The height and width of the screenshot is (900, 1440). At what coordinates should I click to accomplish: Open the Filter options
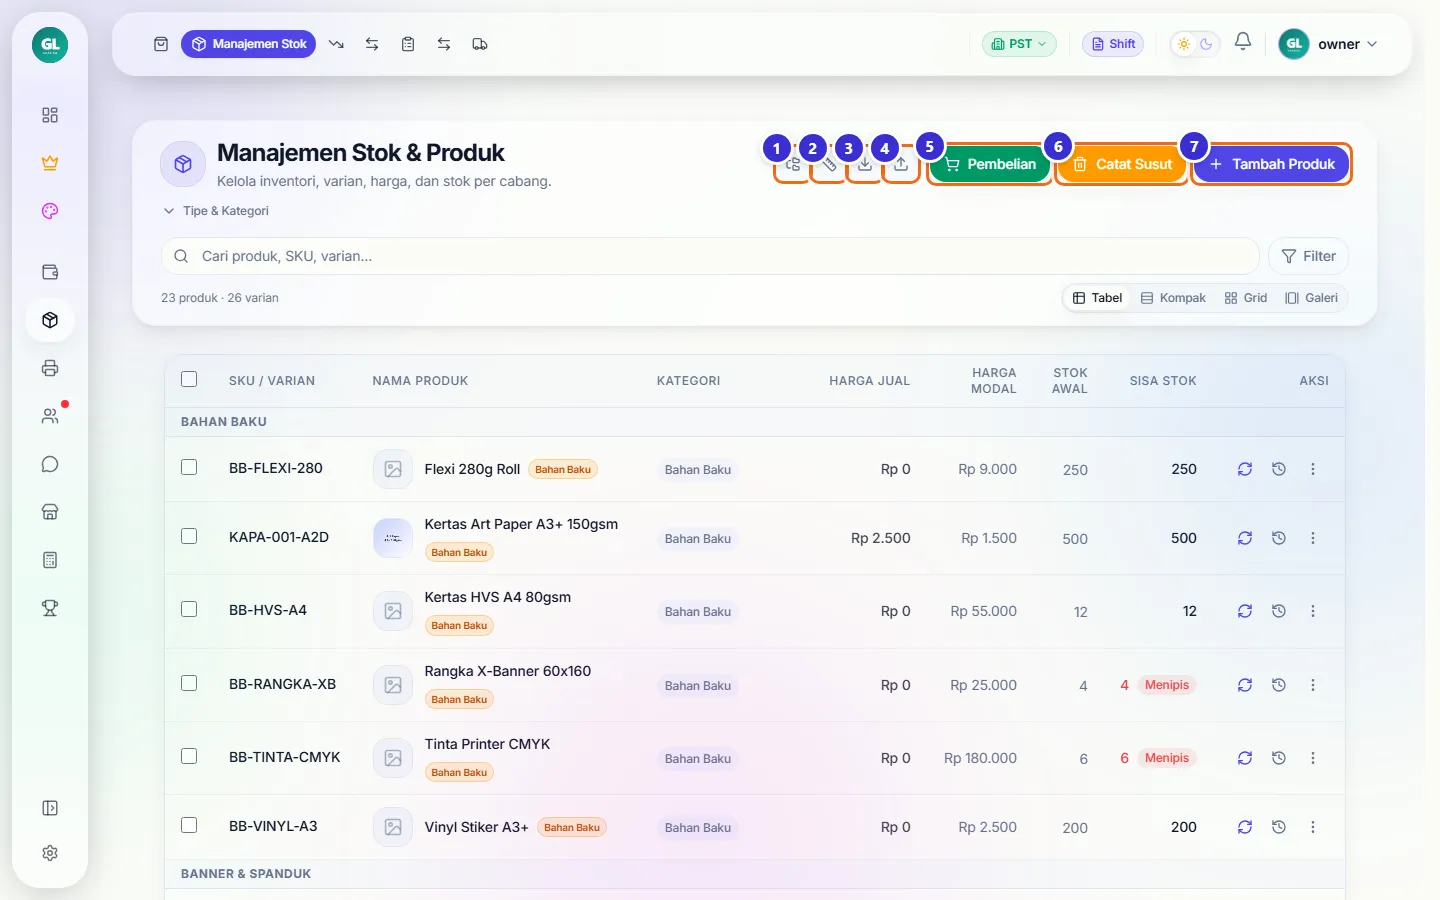point(1308,256)
